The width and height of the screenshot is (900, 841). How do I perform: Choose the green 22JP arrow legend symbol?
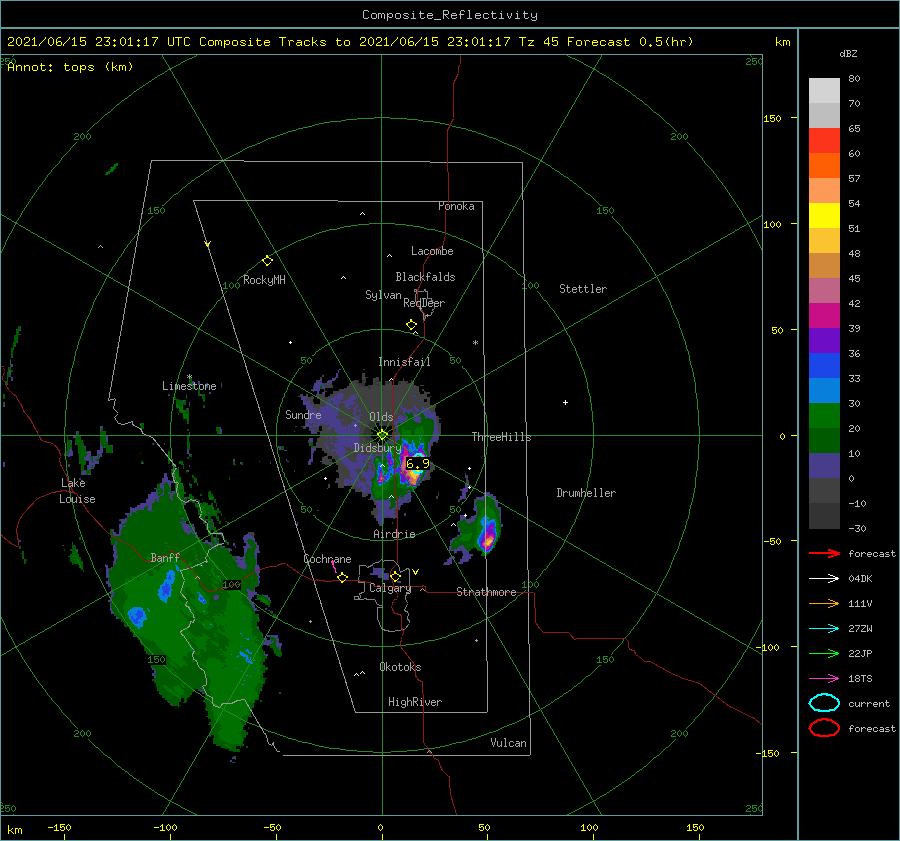[x=824, y=653]
